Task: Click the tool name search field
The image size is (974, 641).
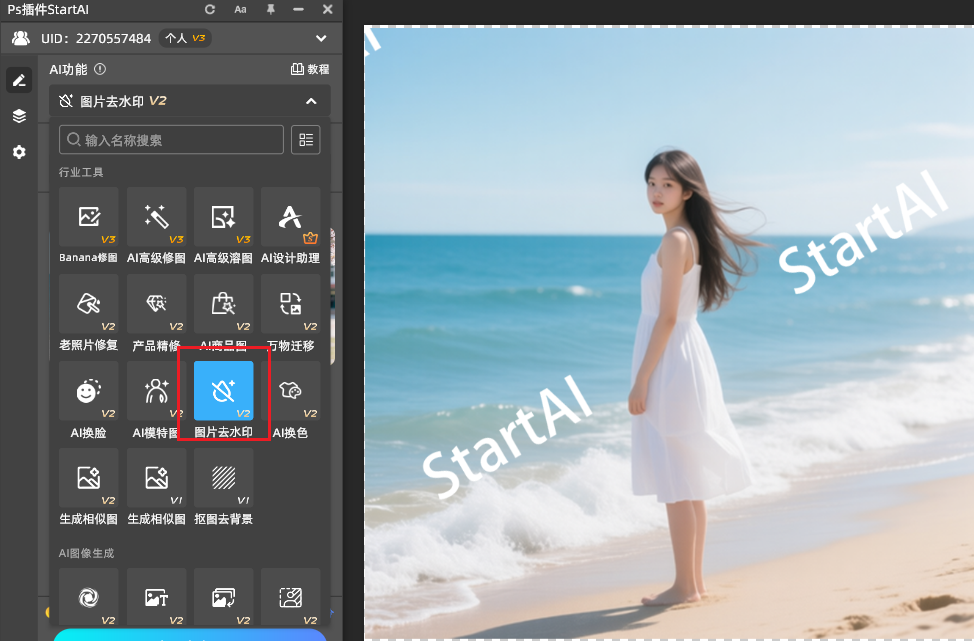Action: pyautogui.click(x=171, y=140)
